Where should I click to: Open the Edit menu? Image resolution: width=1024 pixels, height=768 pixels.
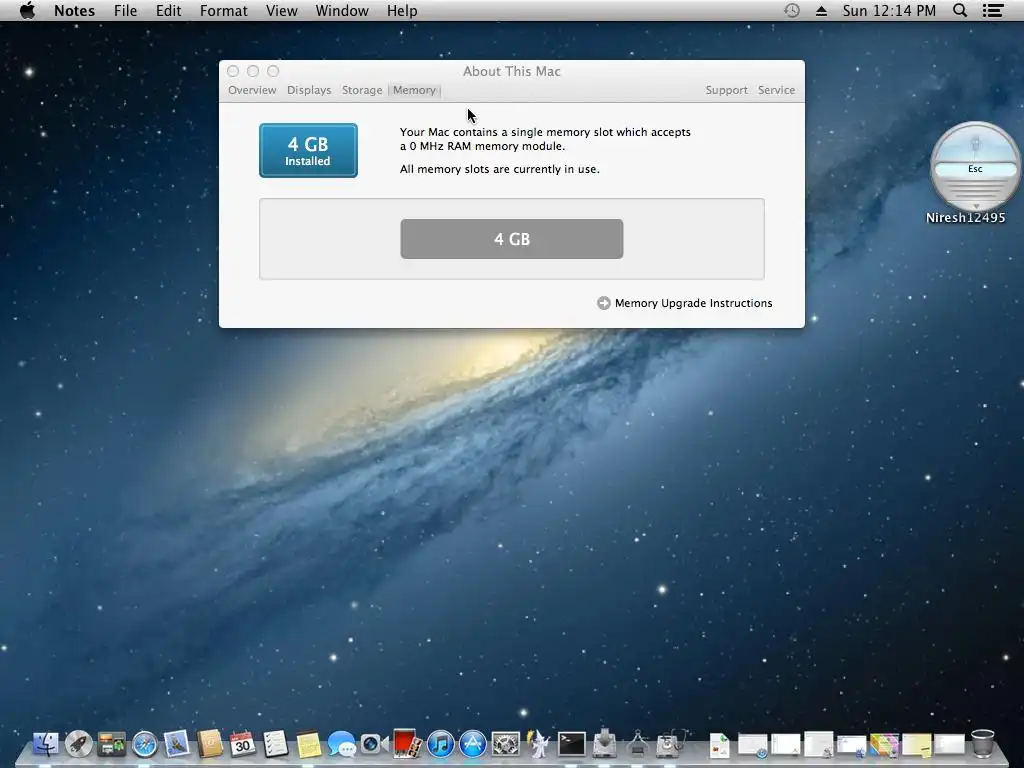(x=168, y=10)
